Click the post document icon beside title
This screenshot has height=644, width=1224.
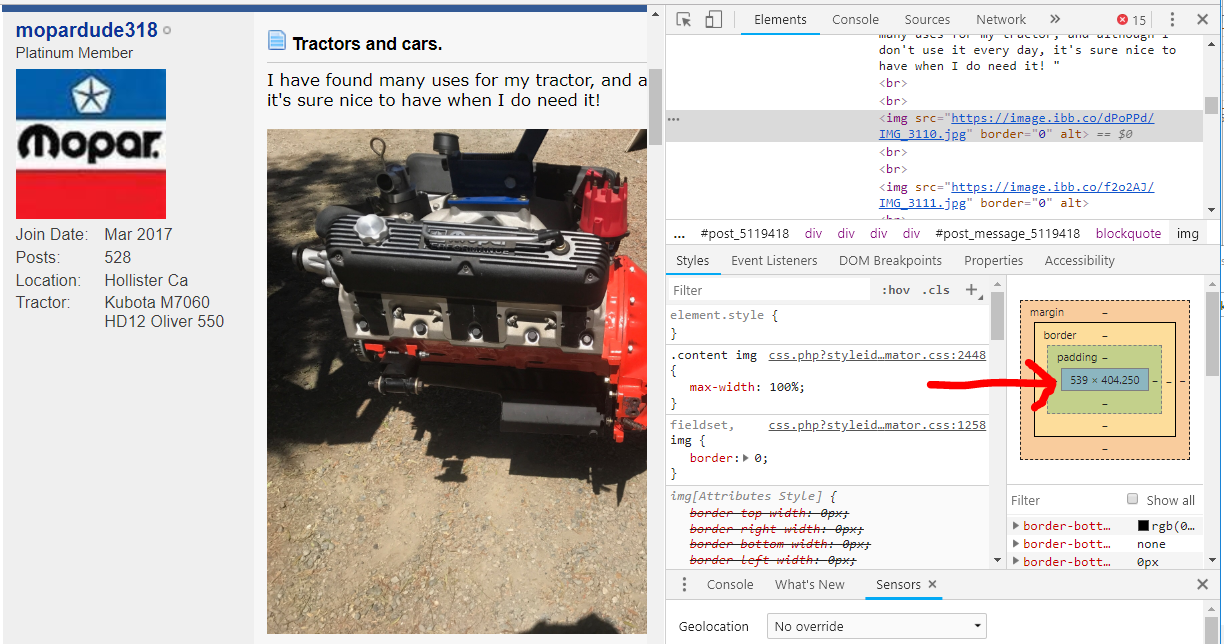(277, 42)
